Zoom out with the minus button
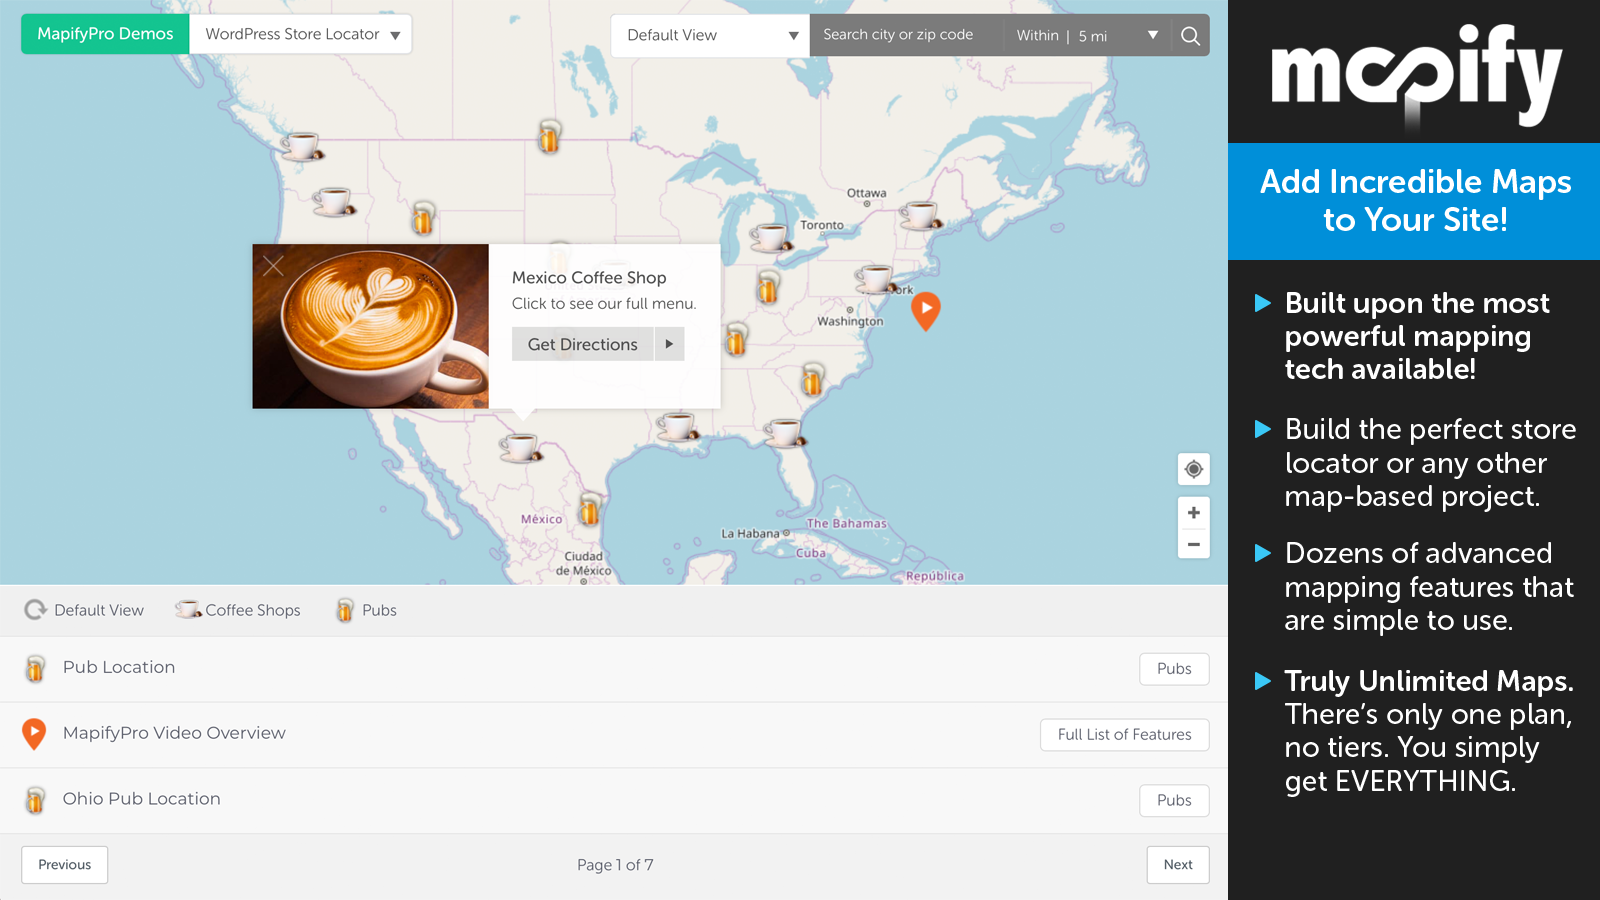1600x900 pixels. [1193, 544]
